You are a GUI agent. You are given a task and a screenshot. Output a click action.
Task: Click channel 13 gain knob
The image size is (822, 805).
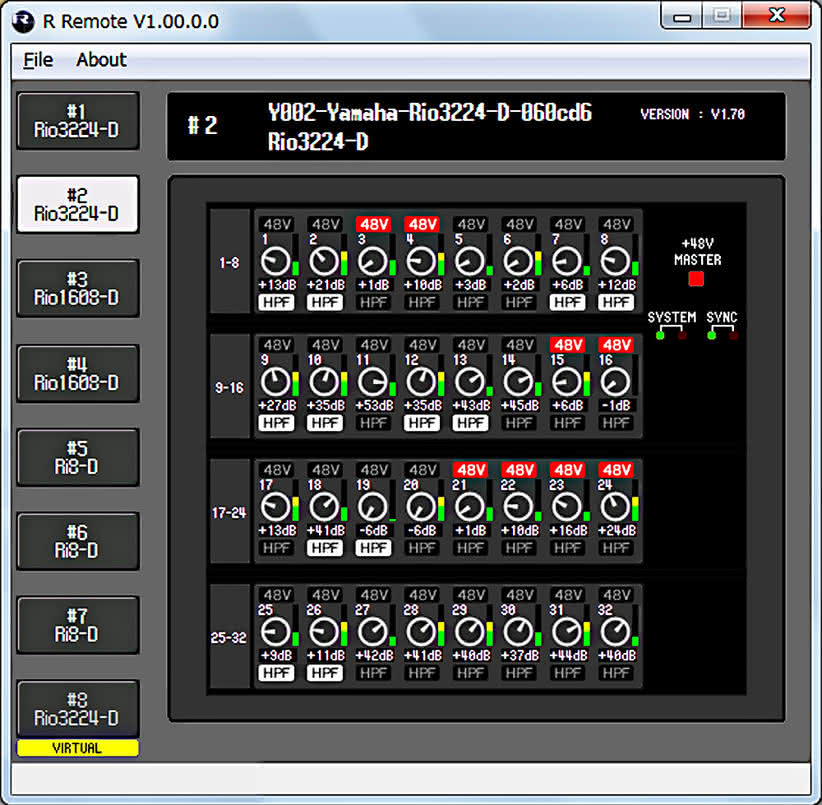[x=469, y=382]
